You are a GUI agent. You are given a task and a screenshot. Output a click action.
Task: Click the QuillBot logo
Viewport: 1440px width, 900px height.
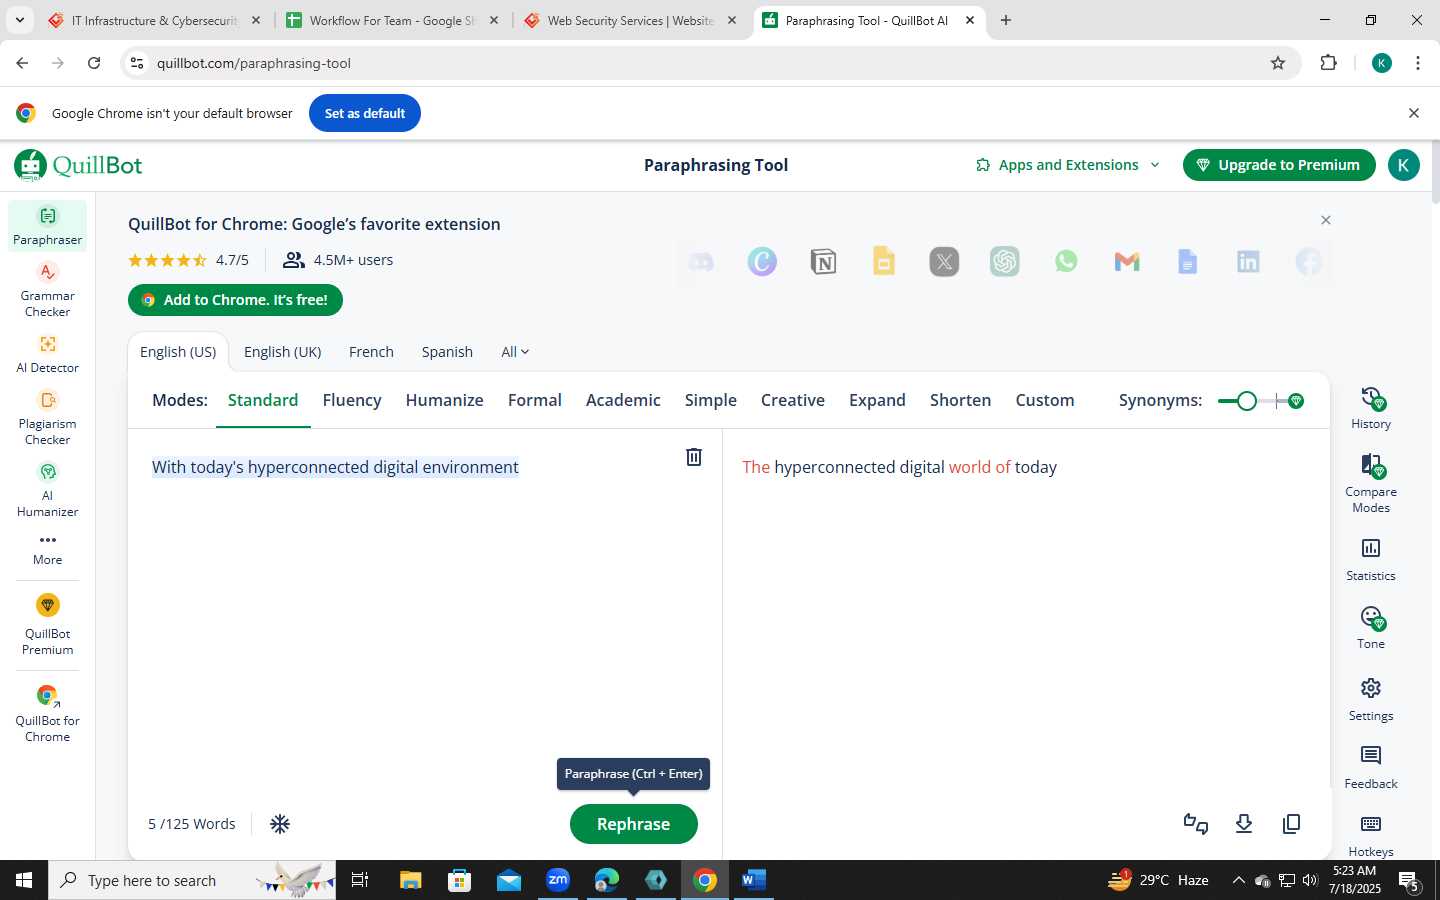[79, 165]
